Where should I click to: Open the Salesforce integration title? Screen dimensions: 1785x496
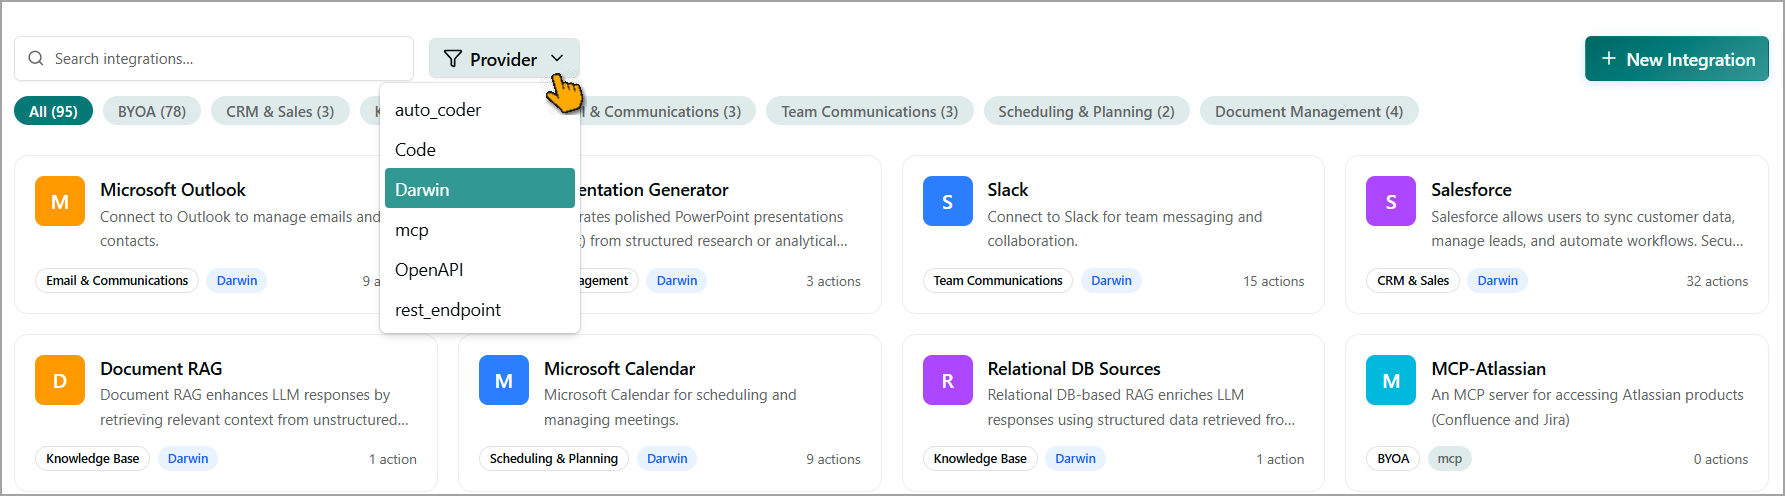1471,190
